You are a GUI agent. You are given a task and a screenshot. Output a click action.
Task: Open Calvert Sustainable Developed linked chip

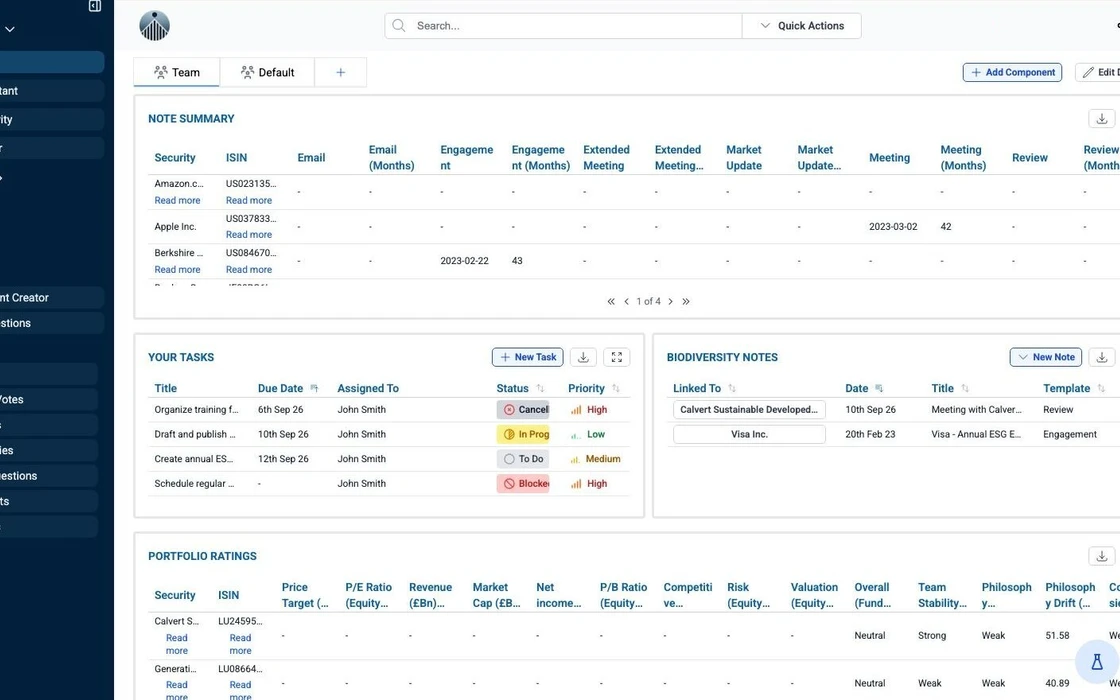click(749, 410)
